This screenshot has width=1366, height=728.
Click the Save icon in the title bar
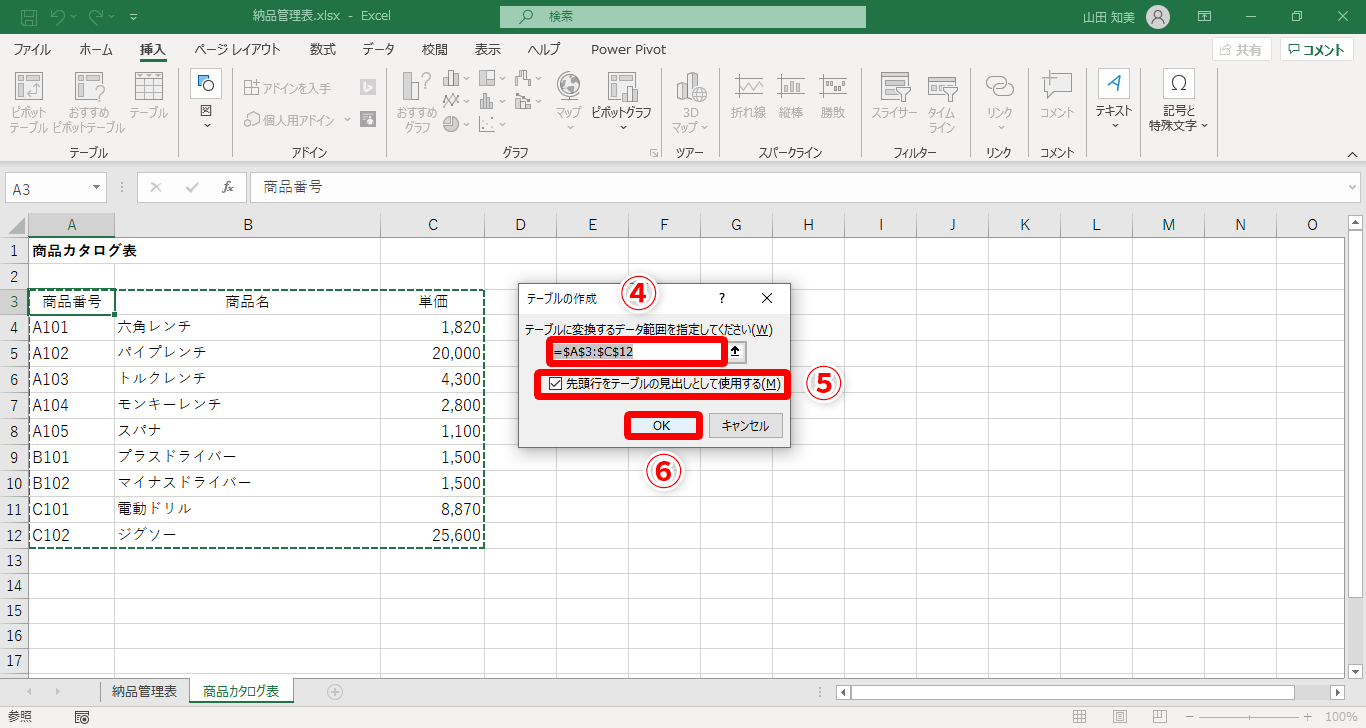click(29, 17)
